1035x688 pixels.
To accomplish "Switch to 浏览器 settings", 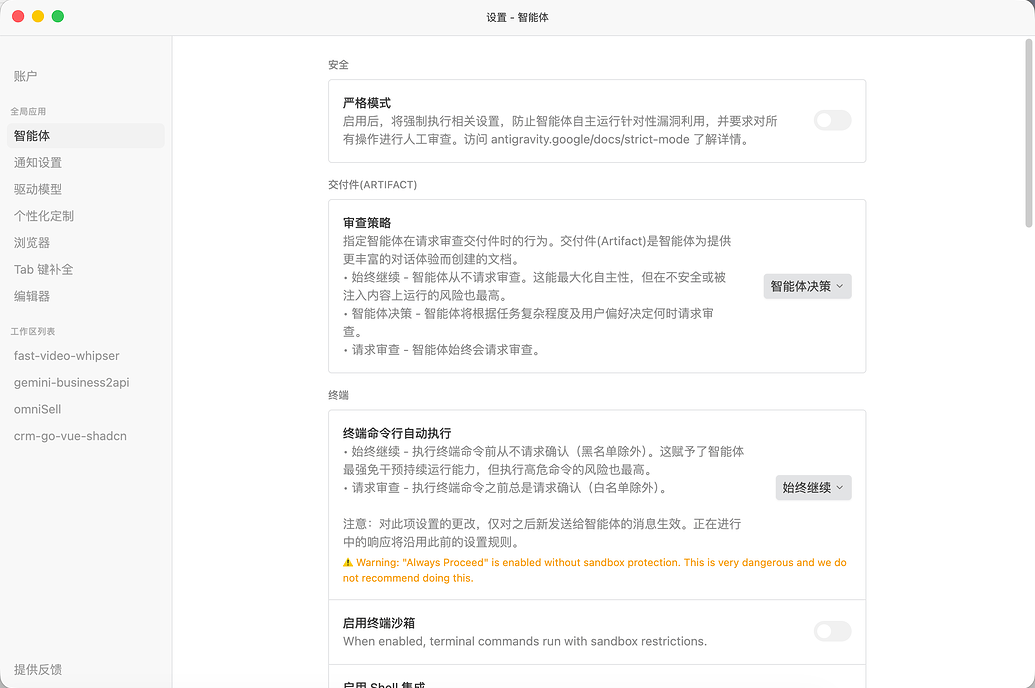I will click(32, 242).
